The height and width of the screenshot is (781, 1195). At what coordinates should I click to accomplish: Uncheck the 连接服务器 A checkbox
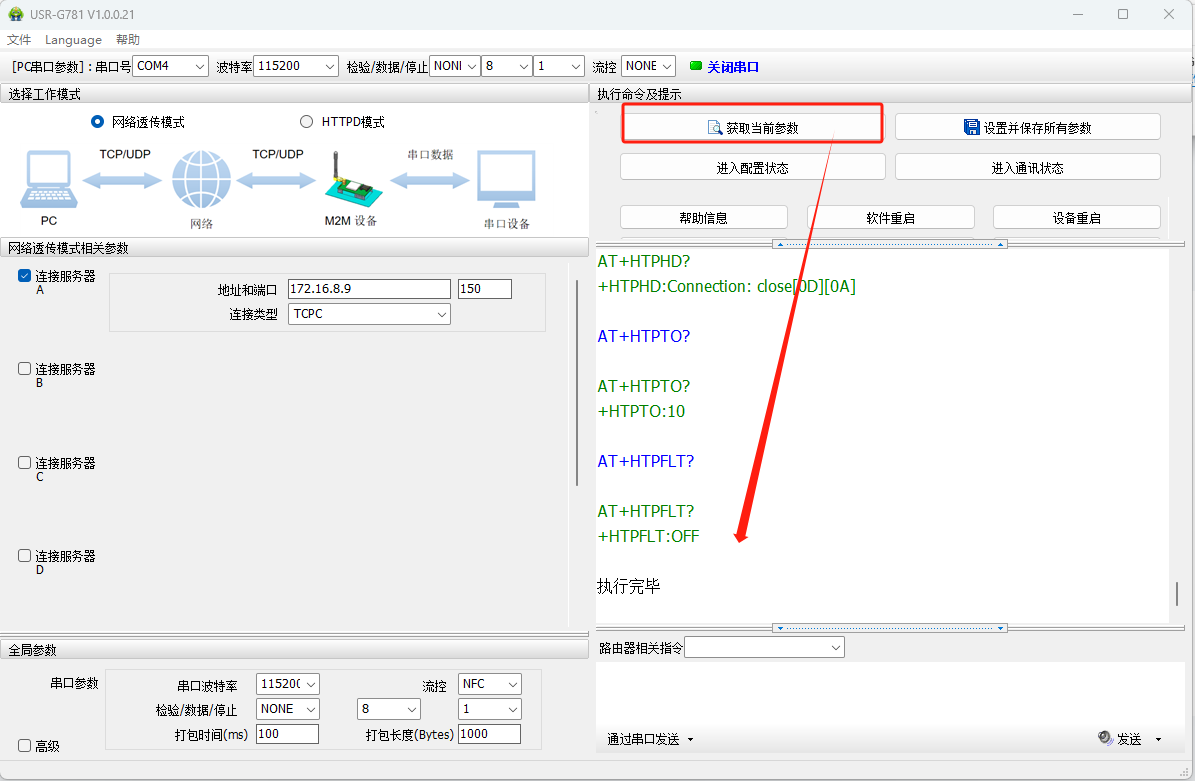[25, 276]
